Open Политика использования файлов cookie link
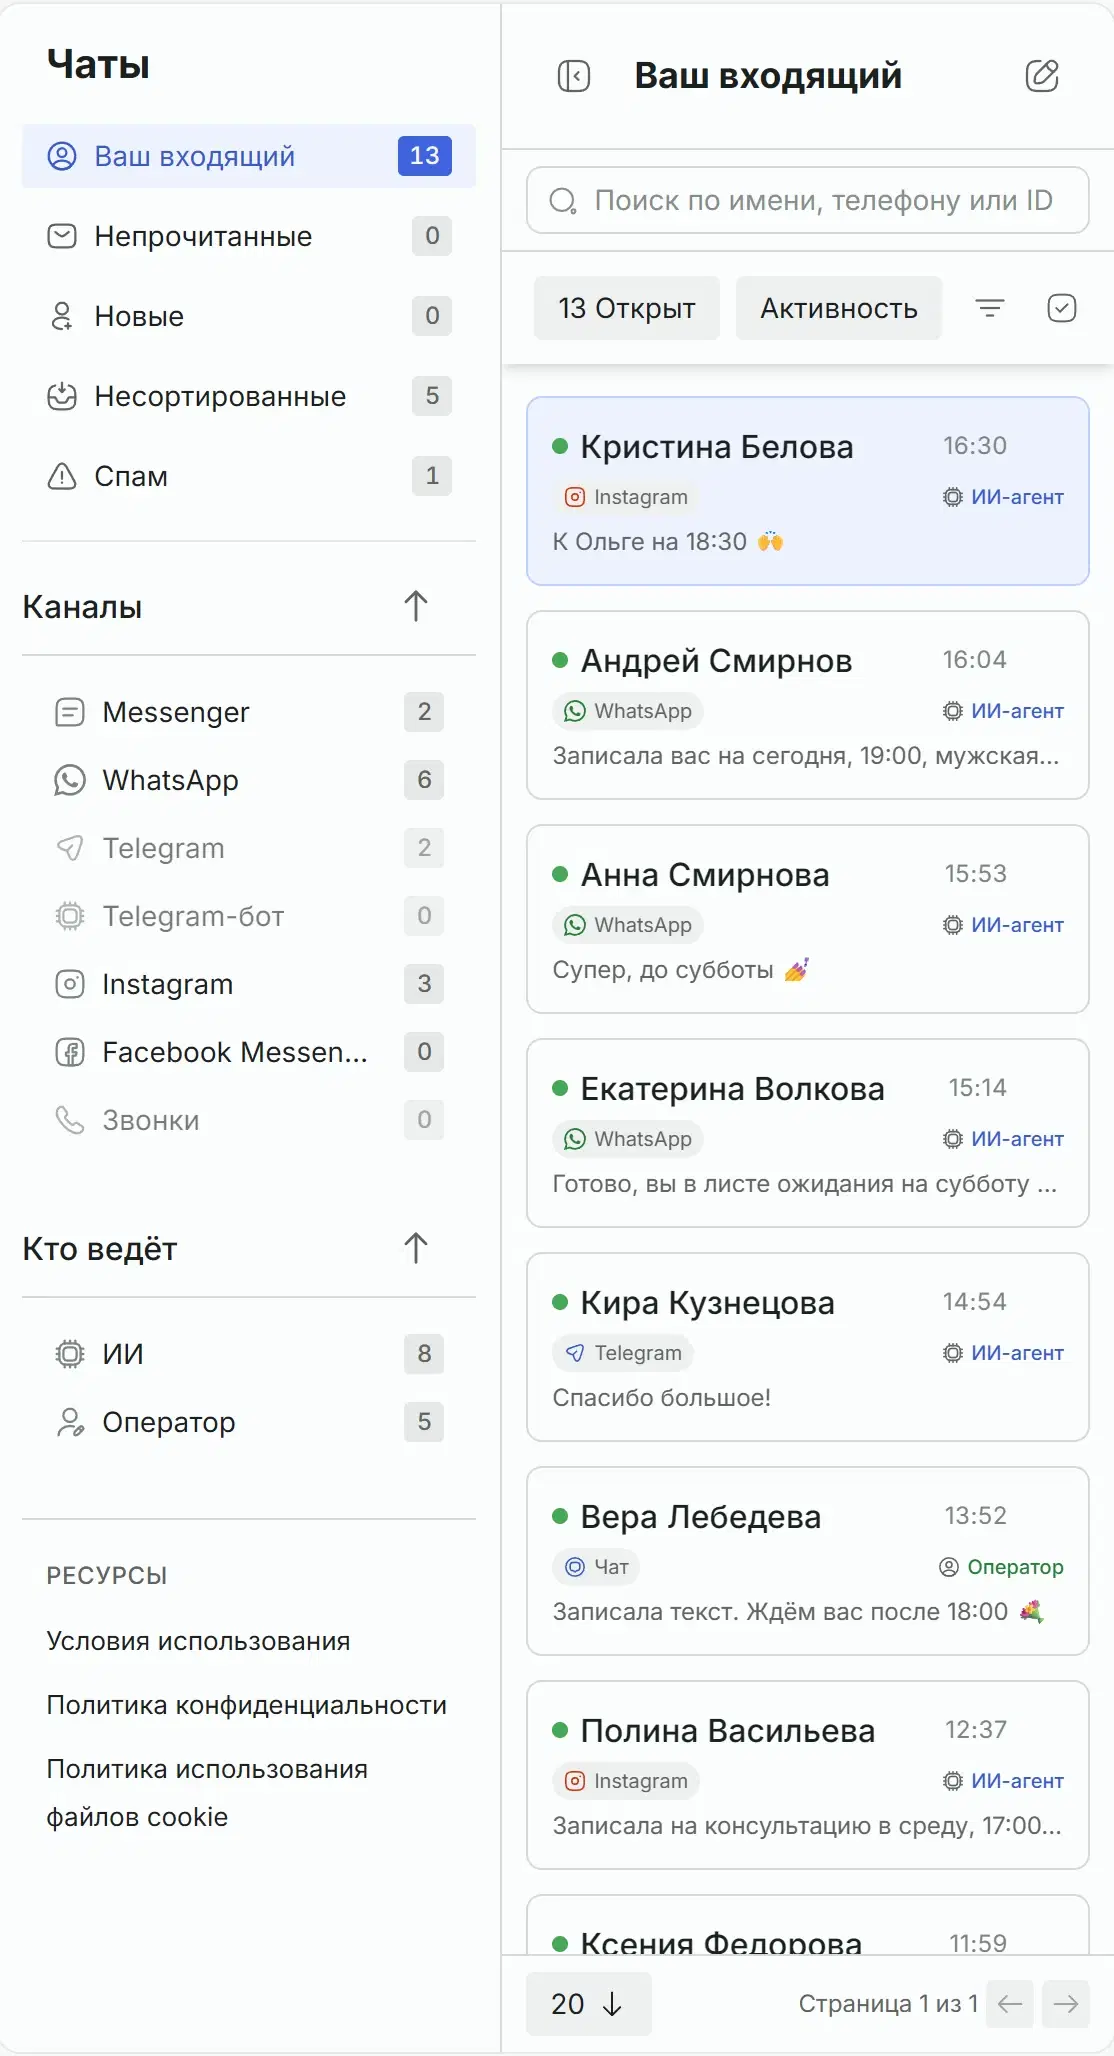 pos(207,1793)
